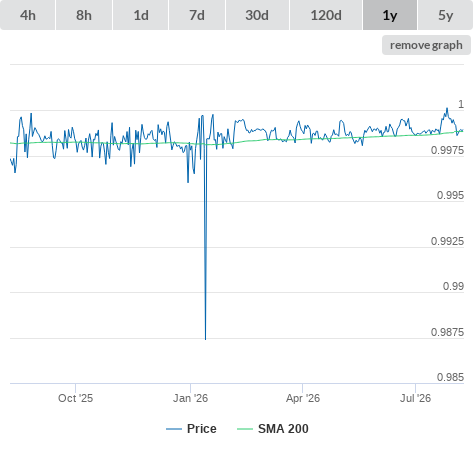The height and width of the screenshot is (455, 474).
Task: Toggle SMA 200 series in legend
Action: [x=273, y=429]
